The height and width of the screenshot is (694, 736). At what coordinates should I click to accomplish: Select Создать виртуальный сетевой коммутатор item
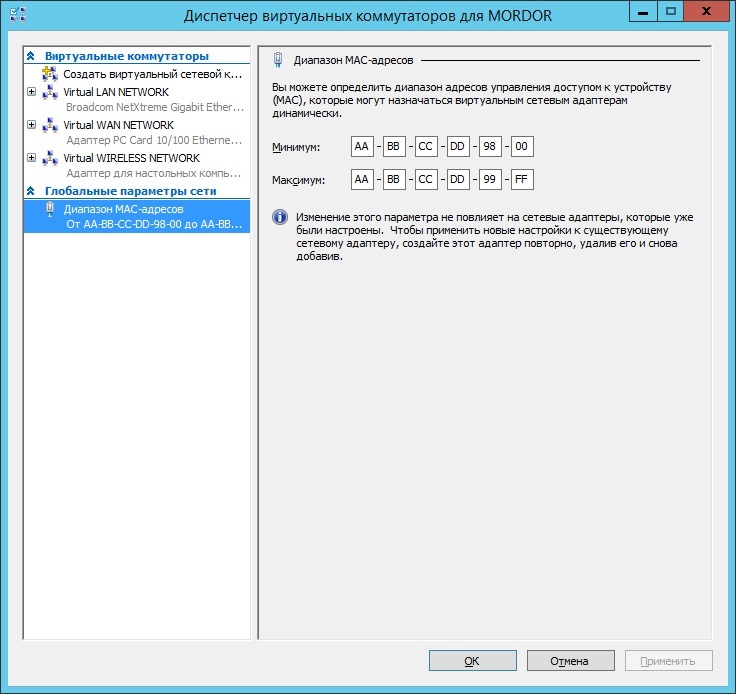tap(152, 75)
